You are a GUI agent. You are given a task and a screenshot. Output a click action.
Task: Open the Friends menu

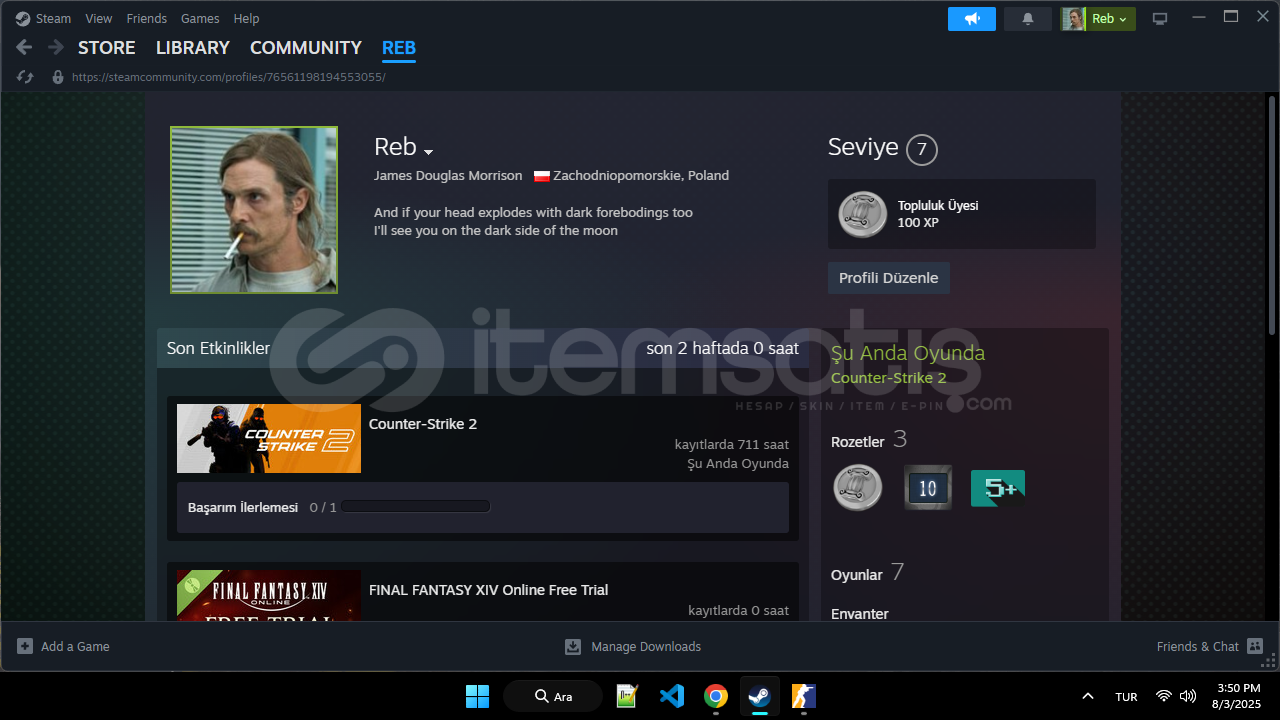click(x=147, y=18)
